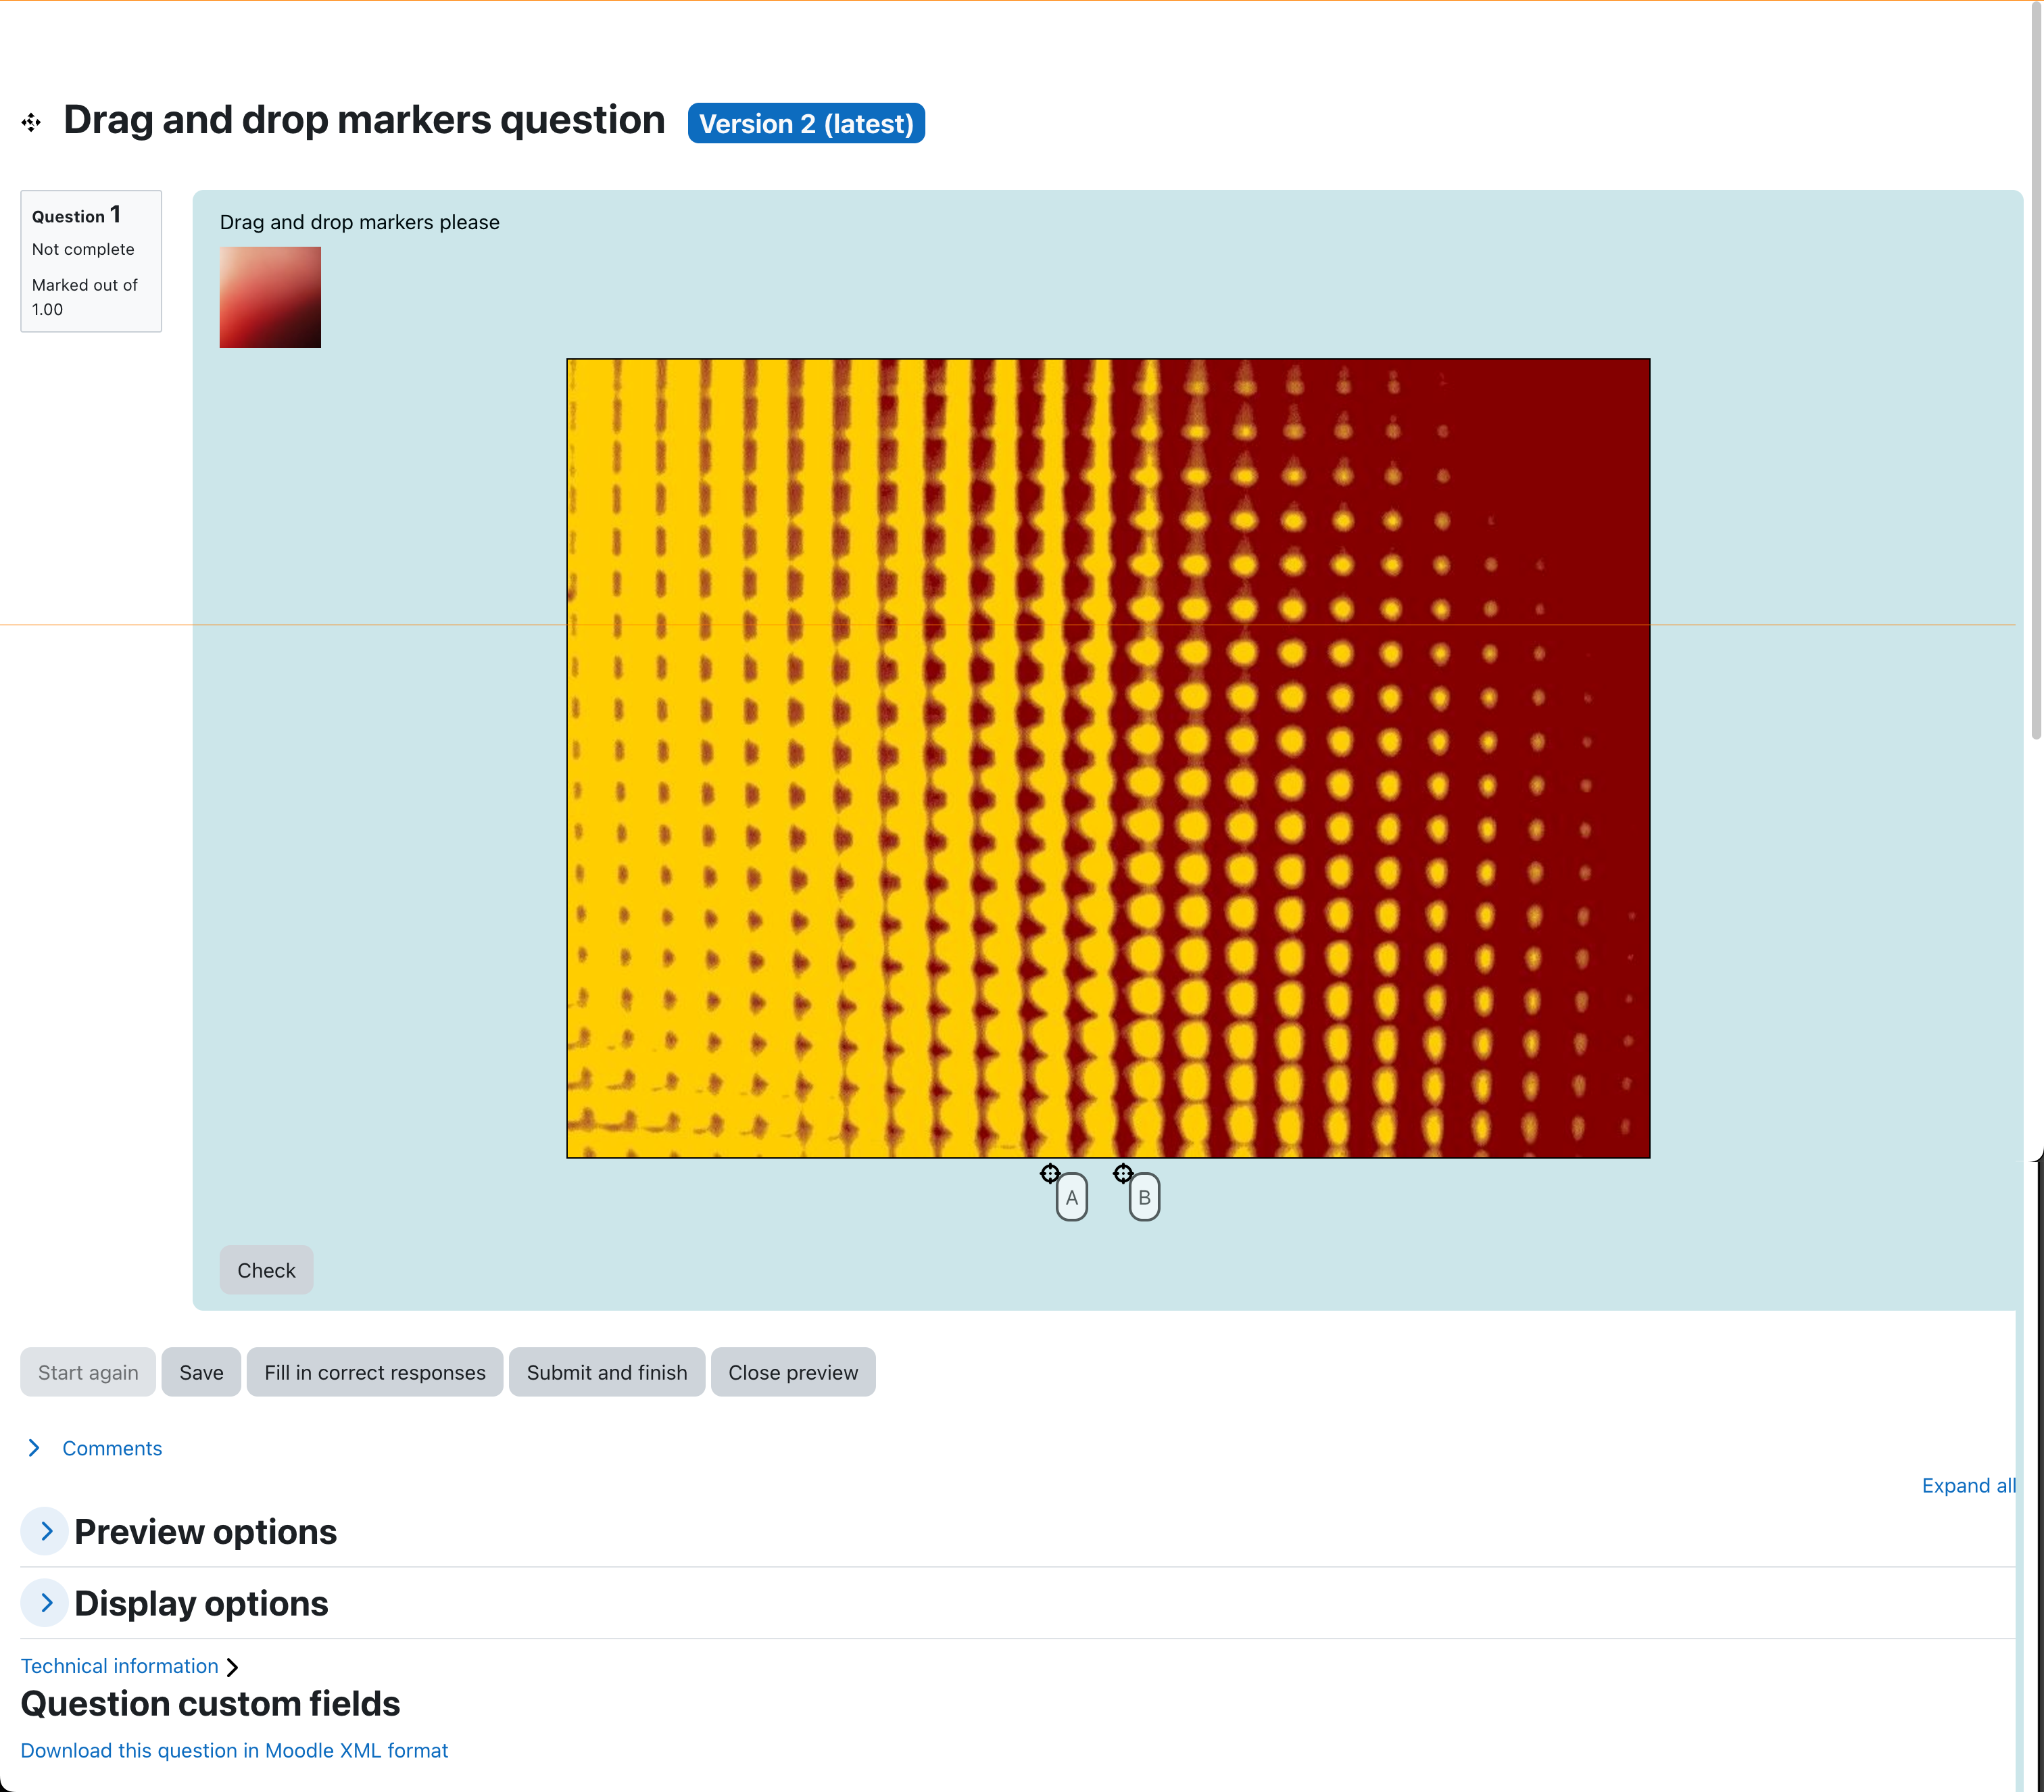Download this question in Moodle XML format

[x=234, y=1750]
